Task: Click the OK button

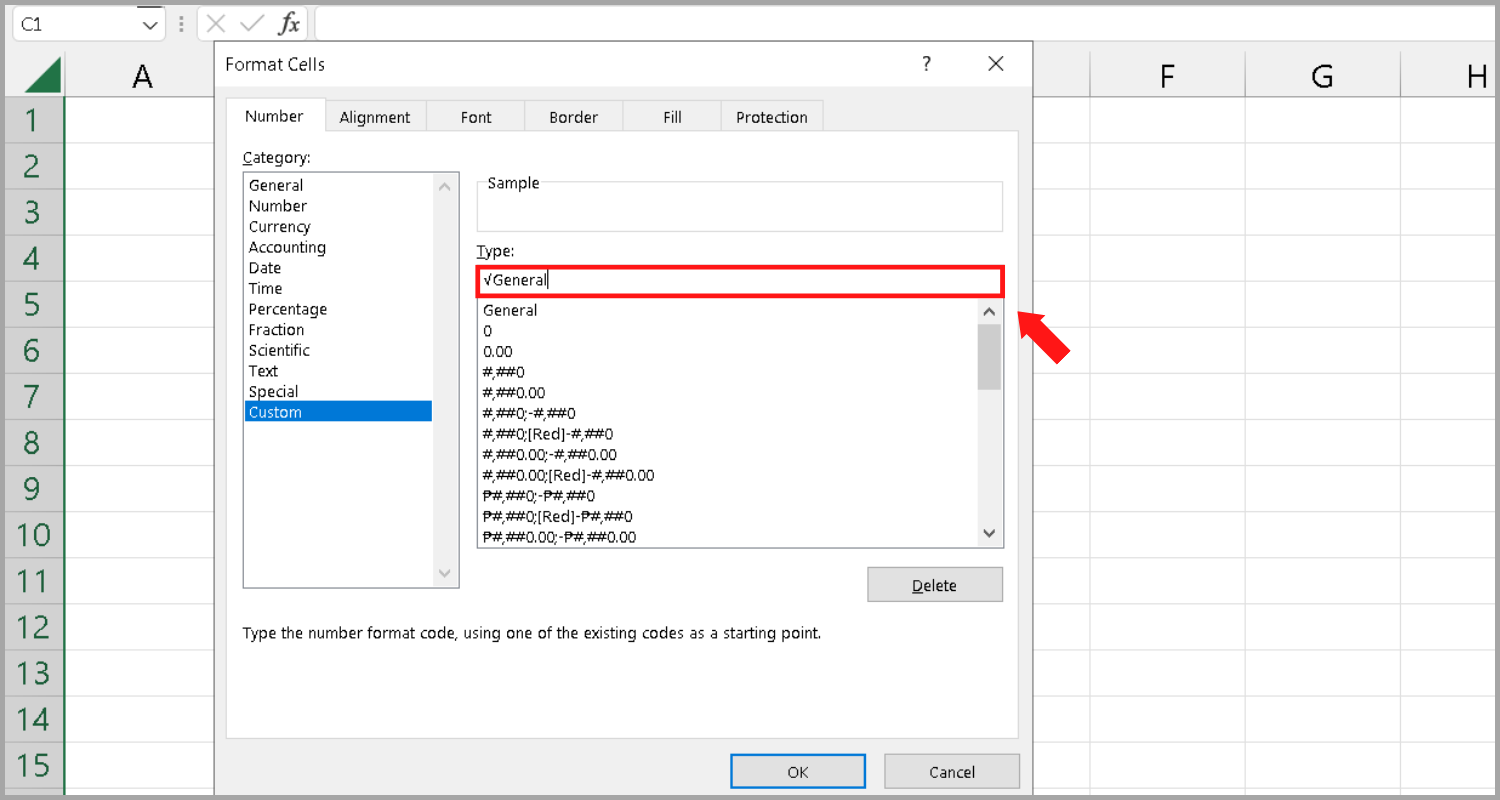Action: click(797, 771)
